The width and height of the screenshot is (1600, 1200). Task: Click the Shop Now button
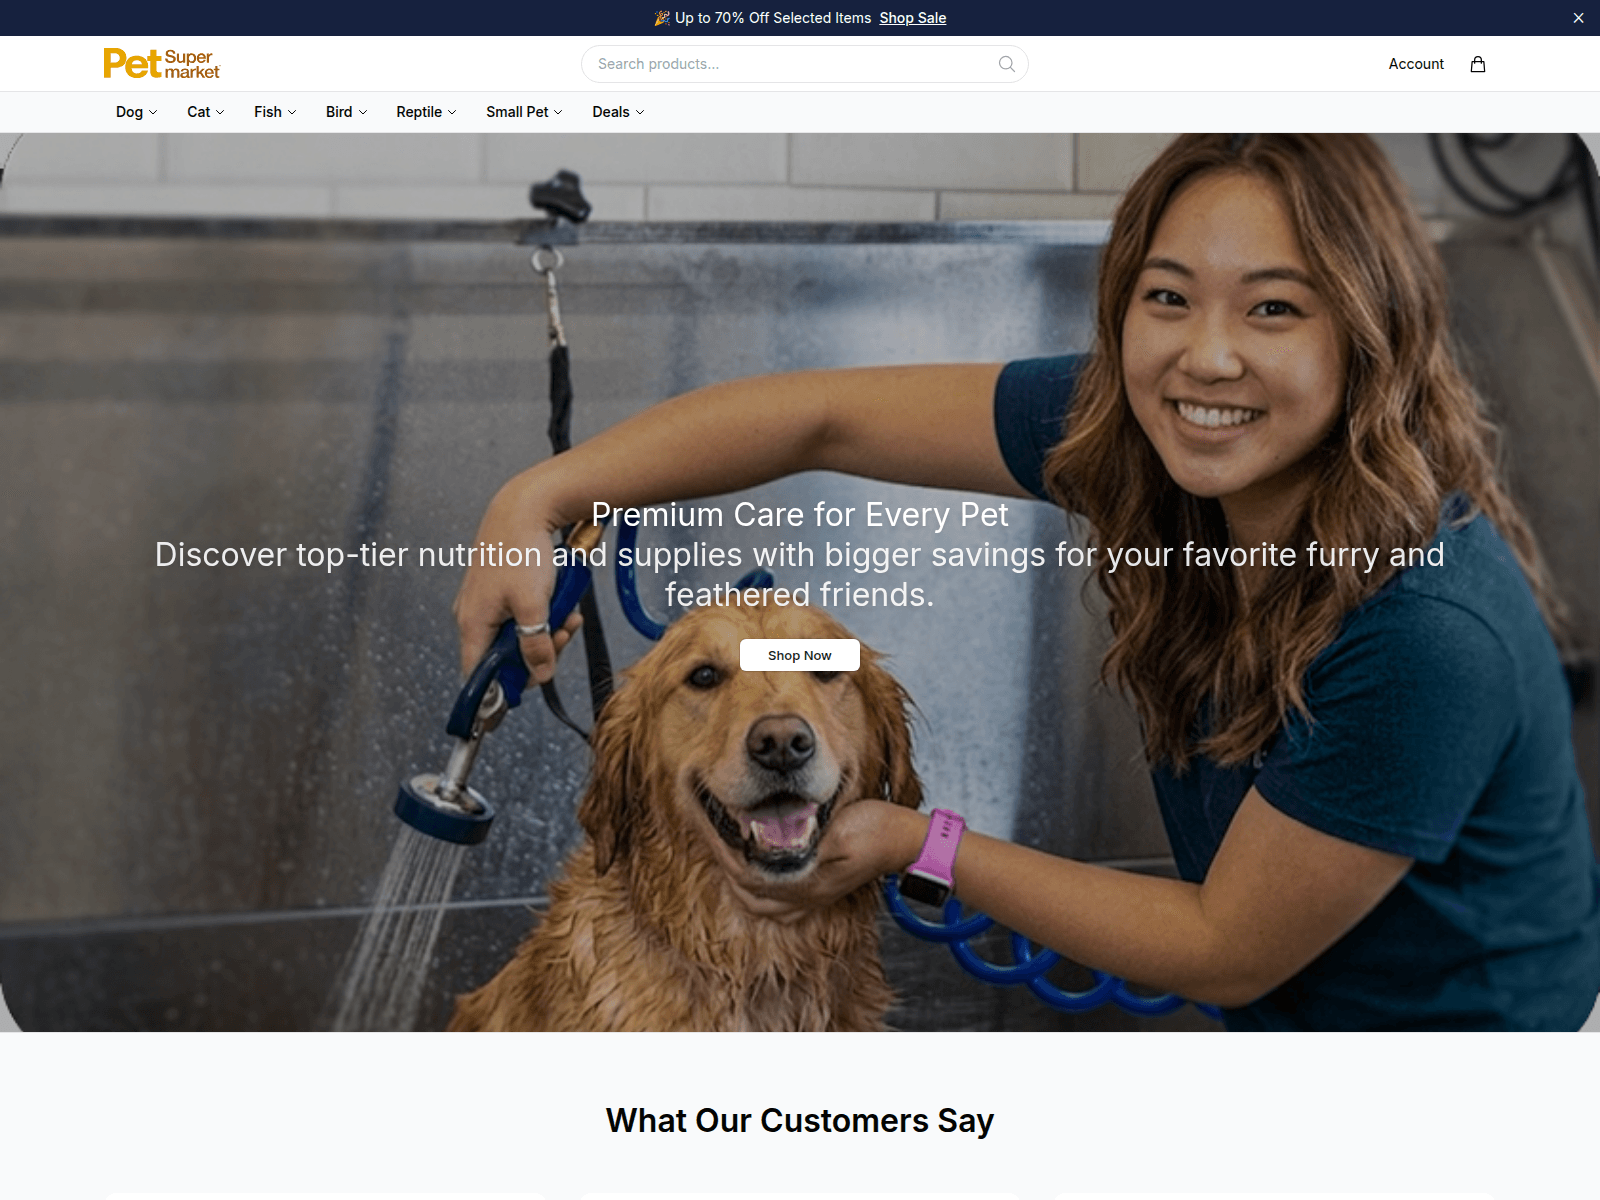coord(800,655)
